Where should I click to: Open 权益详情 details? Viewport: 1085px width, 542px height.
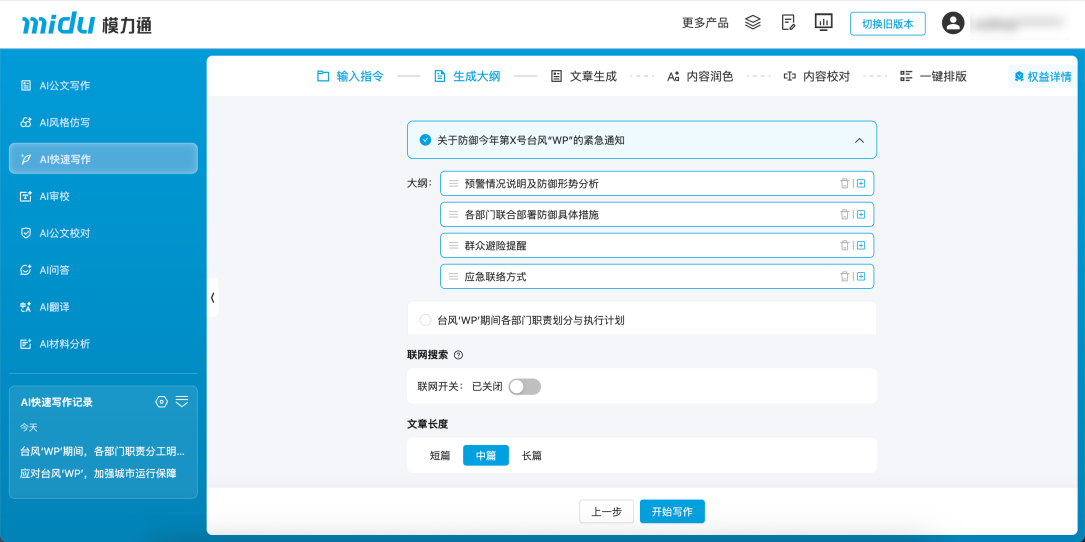tap(1042, 77)
